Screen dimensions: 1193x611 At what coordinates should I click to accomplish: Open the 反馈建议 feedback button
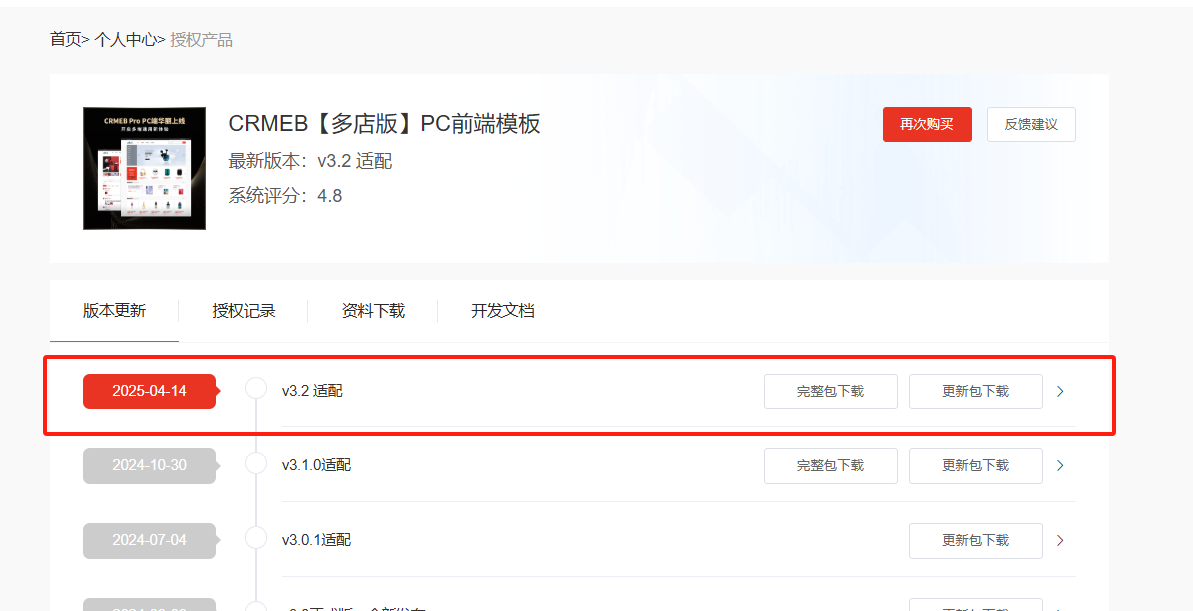[x=1031, y=124]
